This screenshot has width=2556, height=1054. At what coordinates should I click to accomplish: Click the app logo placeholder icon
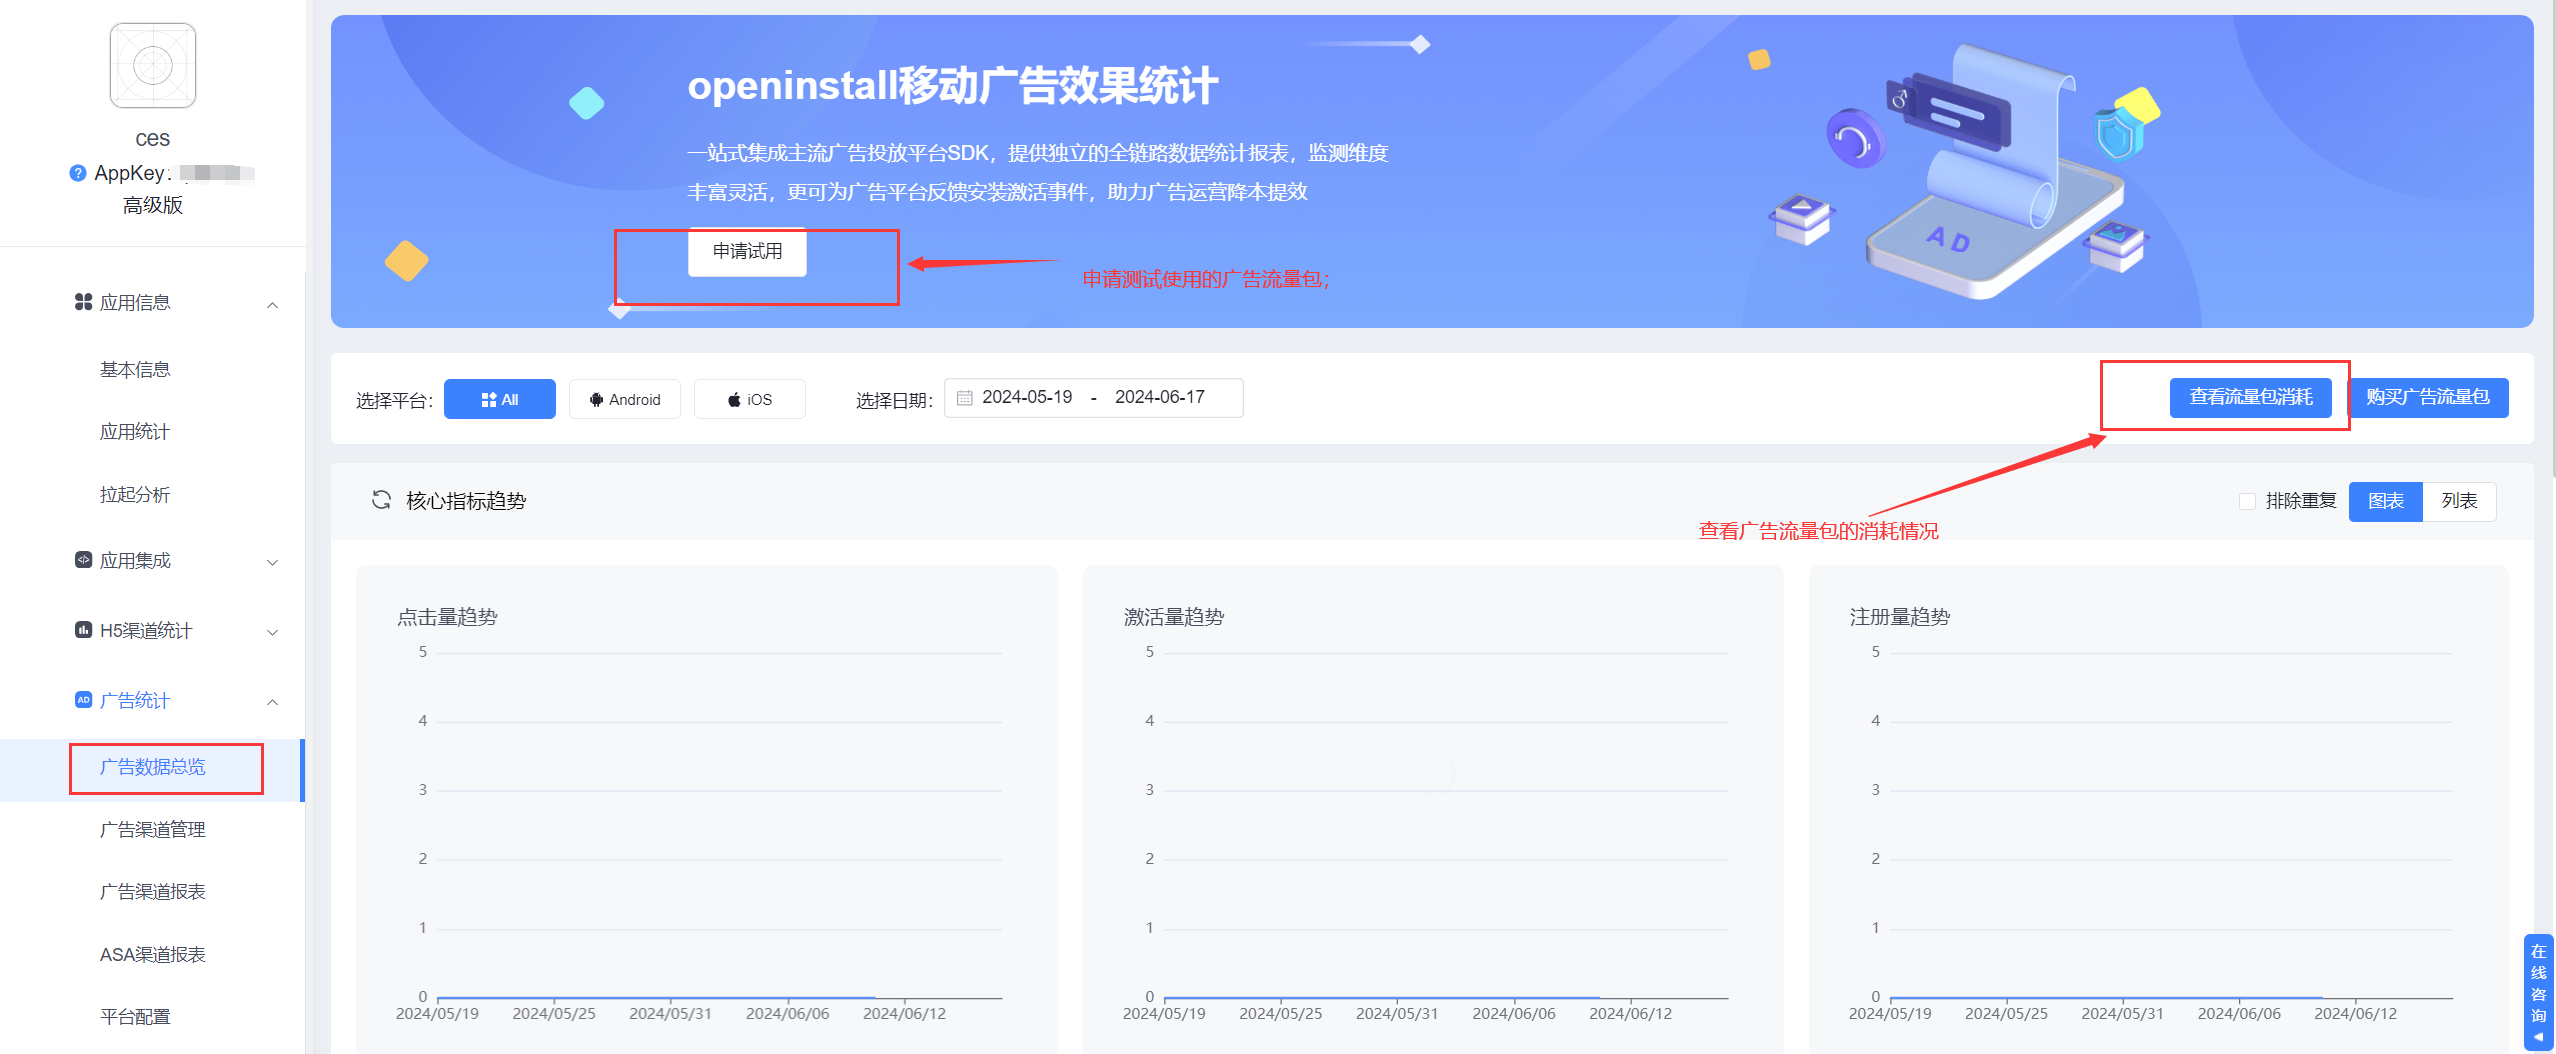(153, 66)
